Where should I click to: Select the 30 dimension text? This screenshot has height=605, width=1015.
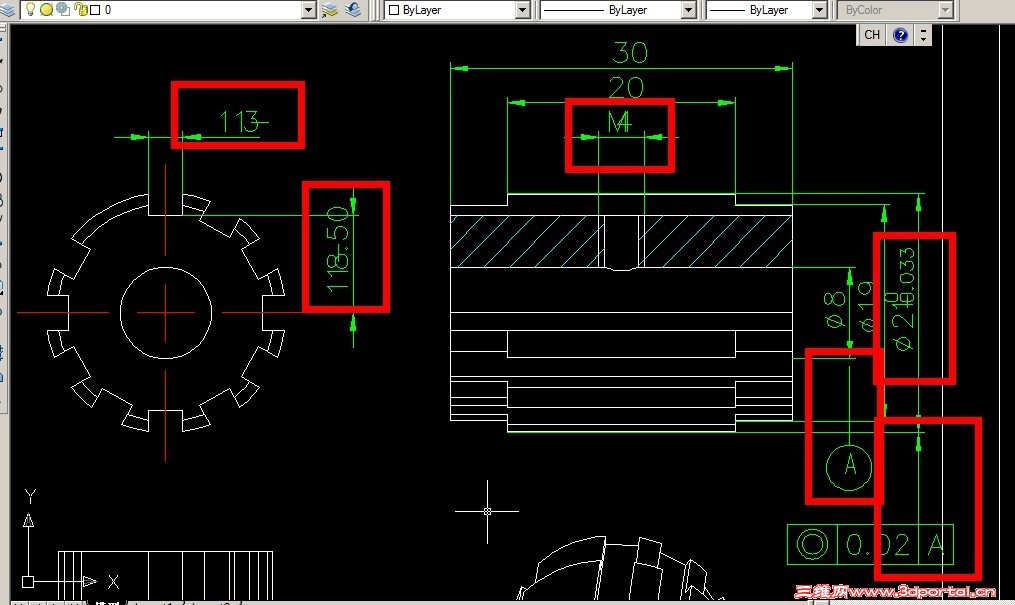click(630, 53)
